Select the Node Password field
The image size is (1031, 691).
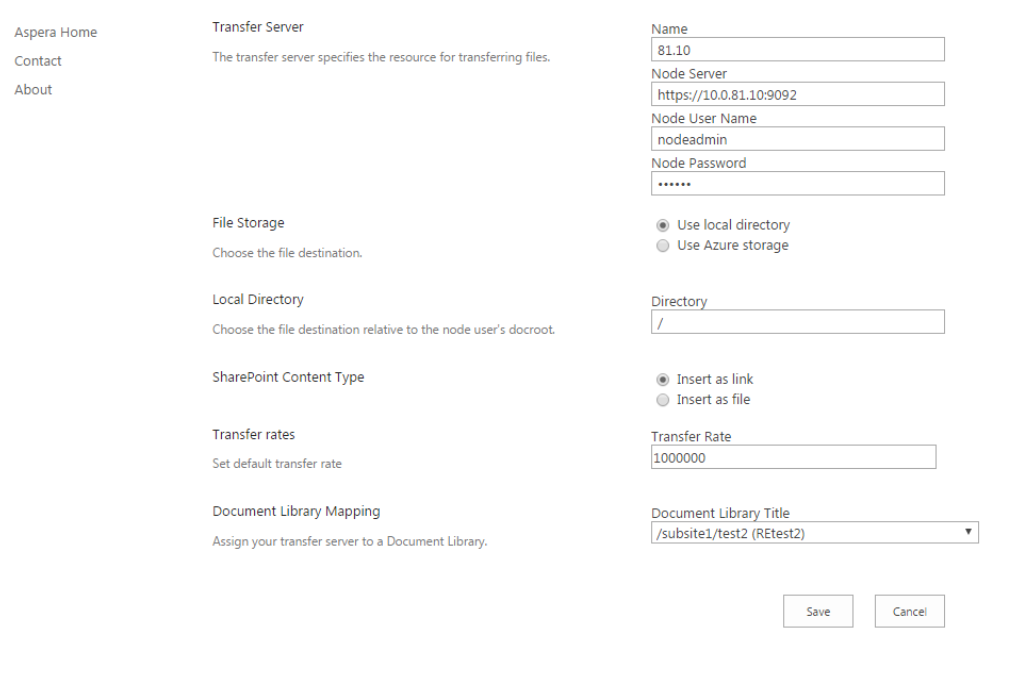pyautogui.click(x=797, y=184)
